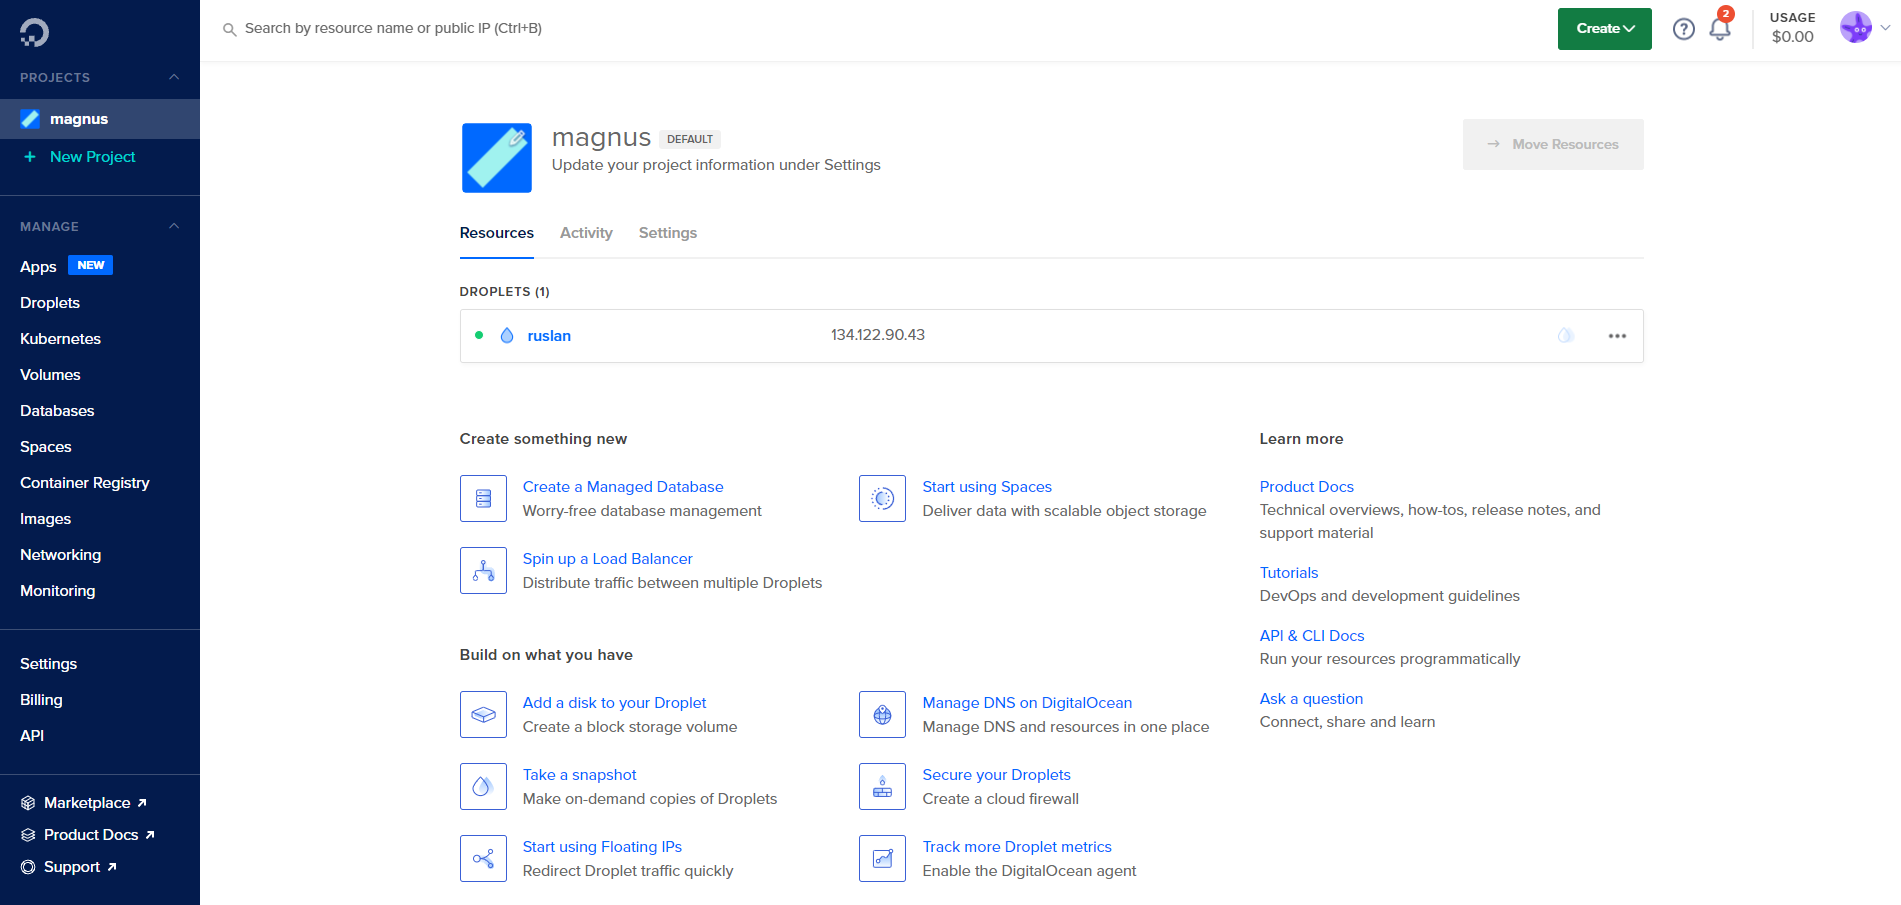Open Images in the sidebar
This screenshot has width=1901, height=905.
click(x=45, y=519)
